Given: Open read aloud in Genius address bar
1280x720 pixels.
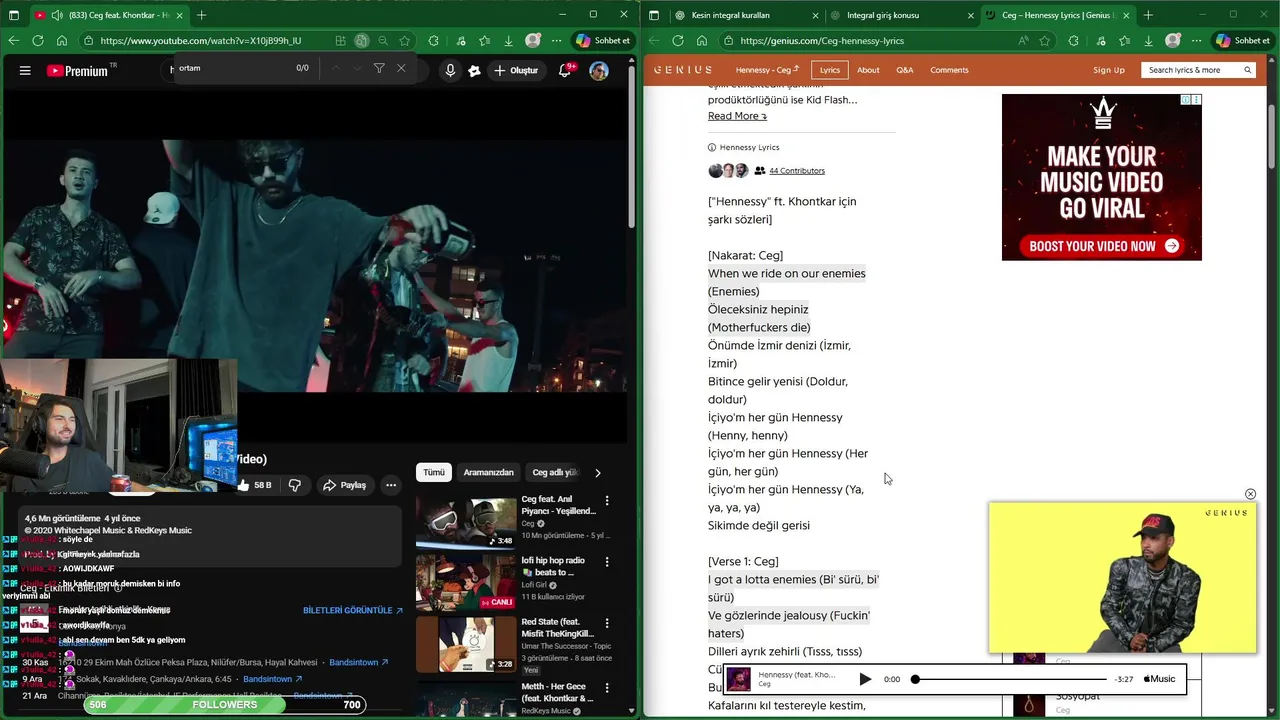Looking at the screenshot, I should tap(1023, 41).
